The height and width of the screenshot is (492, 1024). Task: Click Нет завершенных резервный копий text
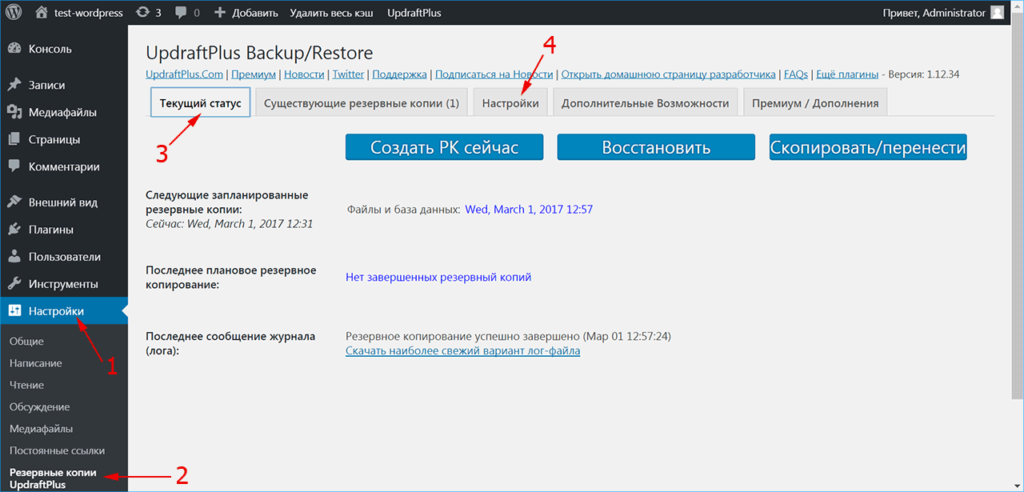[x=438, y=277]
